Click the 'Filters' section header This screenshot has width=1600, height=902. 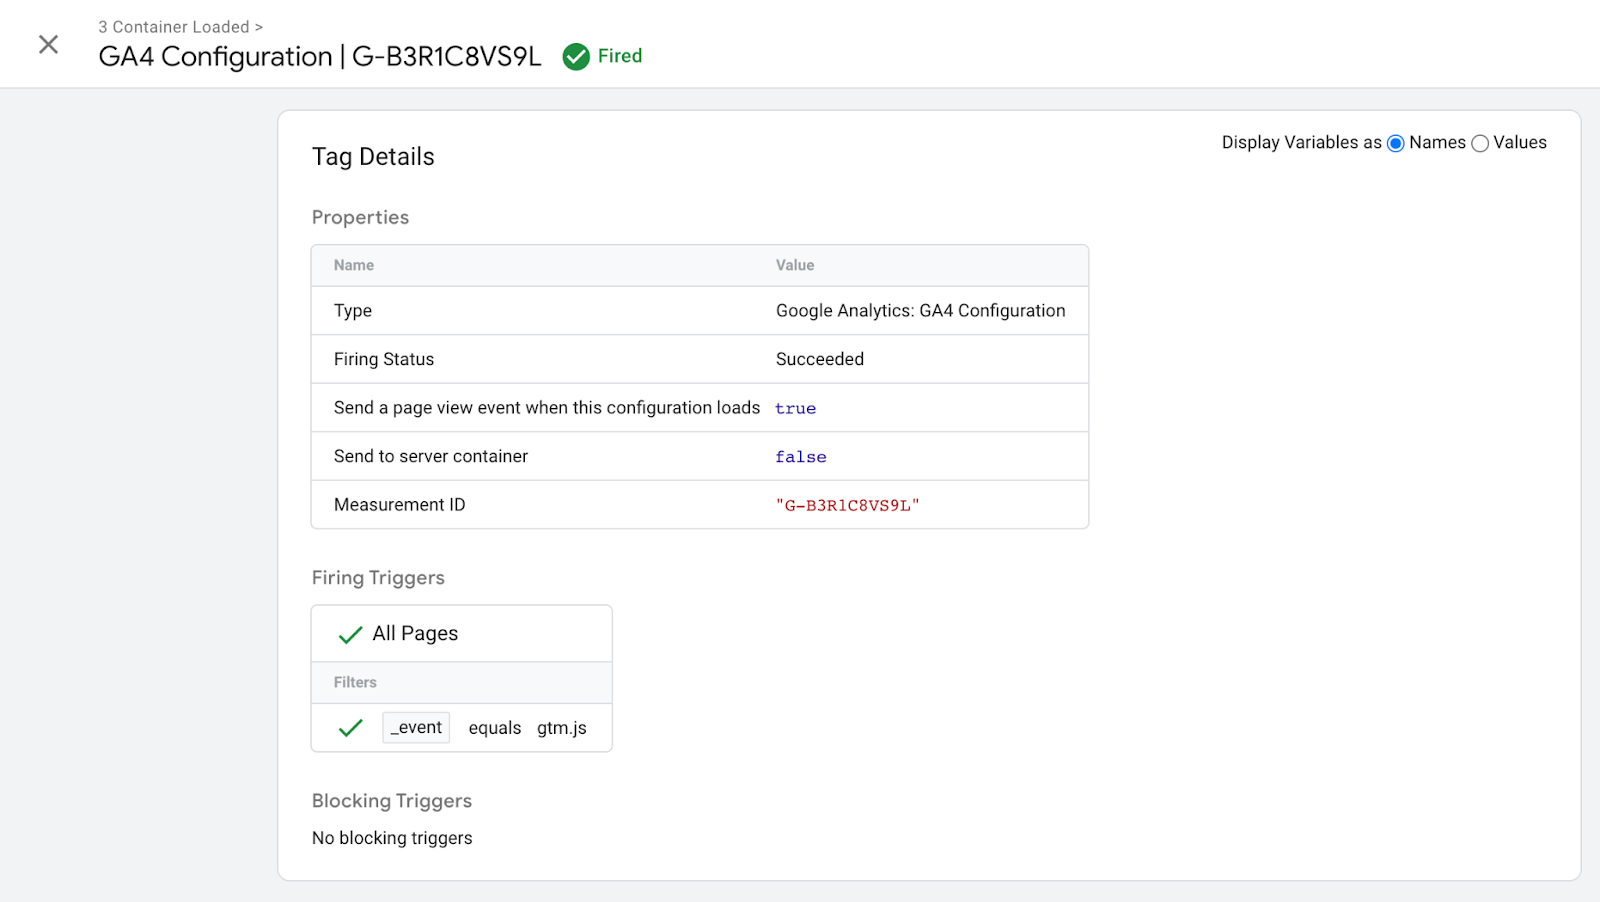[355, 682]
